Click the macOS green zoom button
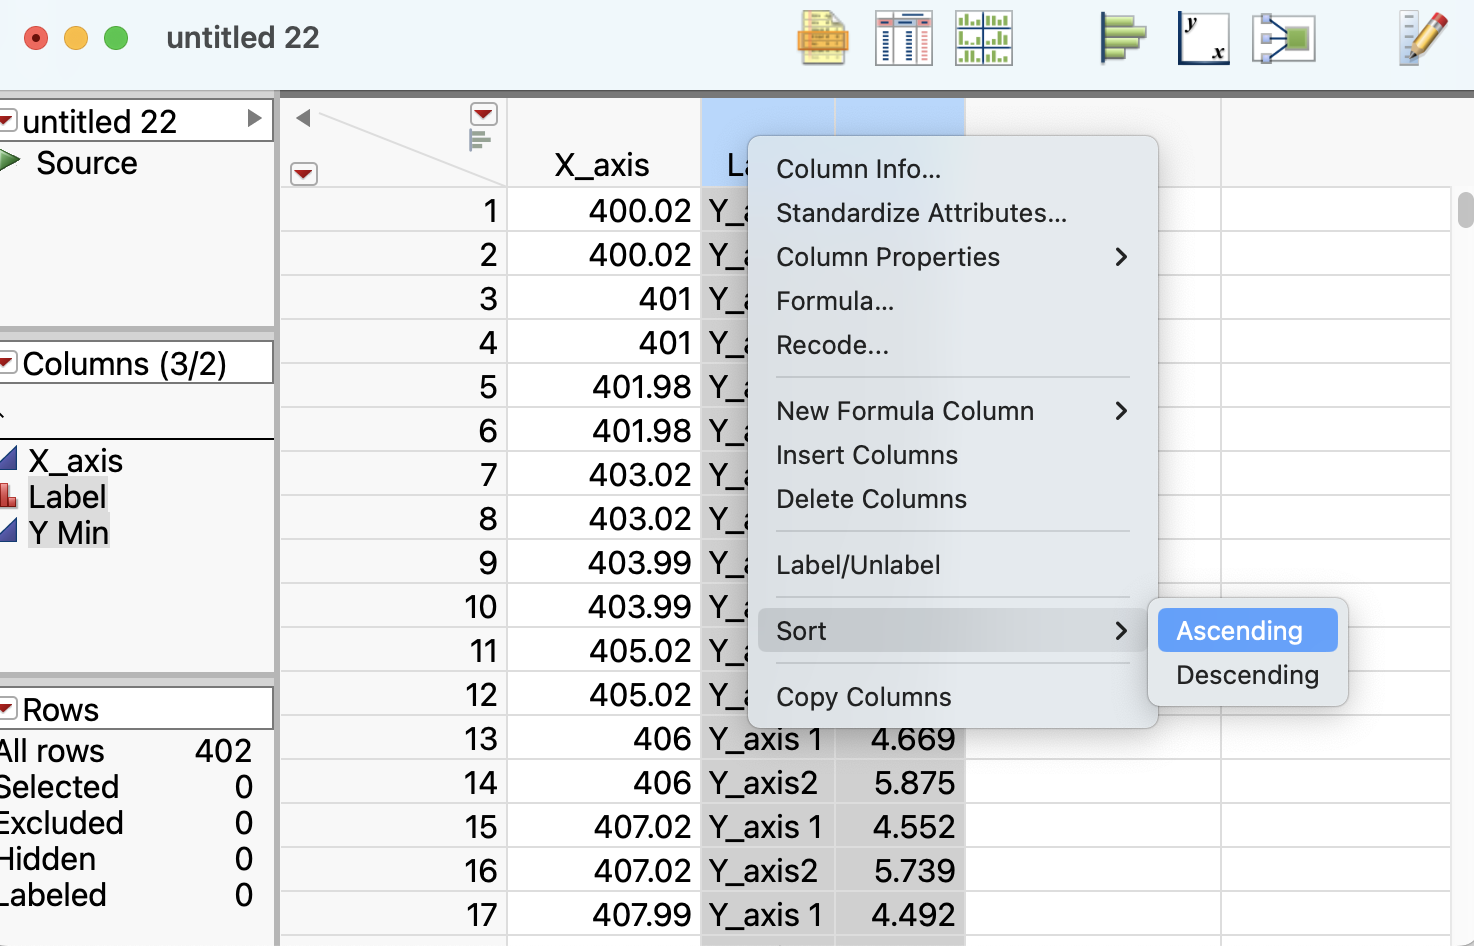The height and width of the screenshot is (946, 1474). pos(116,38)
